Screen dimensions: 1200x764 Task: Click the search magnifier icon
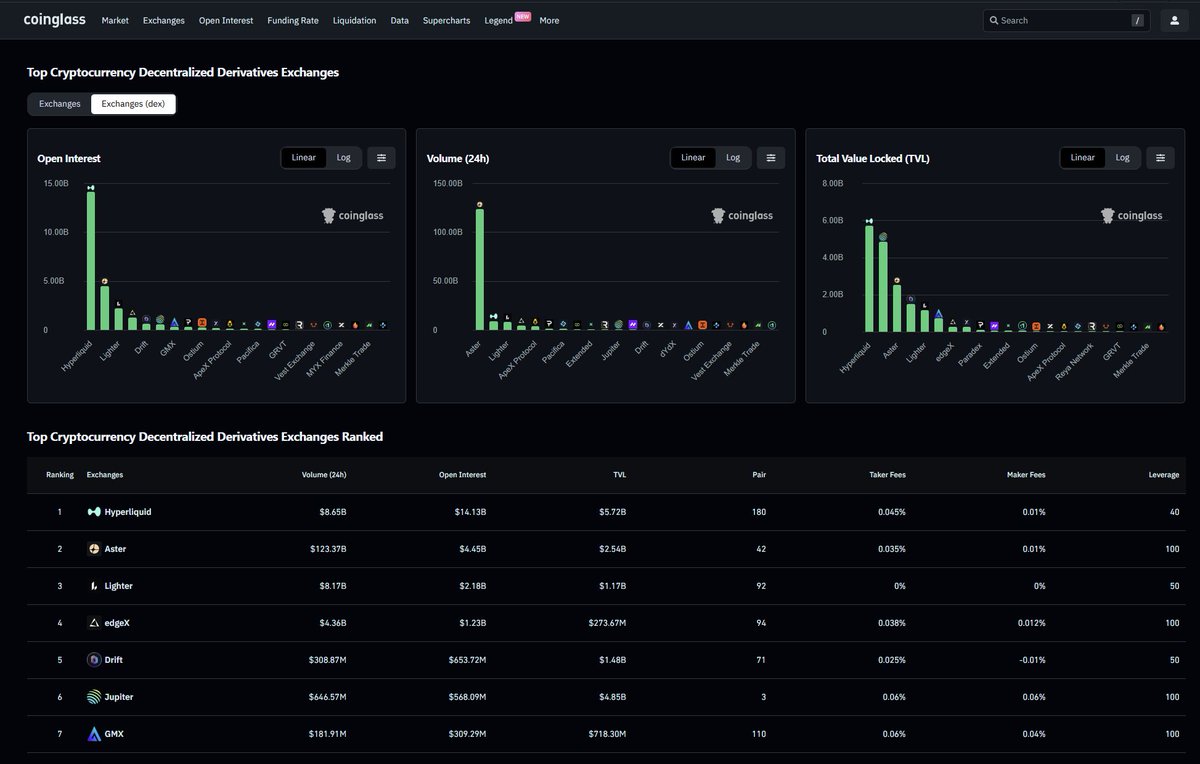click(993, 20)
